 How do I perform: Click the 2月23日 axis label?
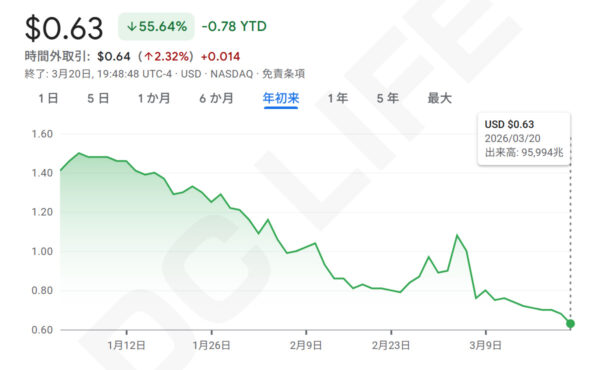point(391,346)
